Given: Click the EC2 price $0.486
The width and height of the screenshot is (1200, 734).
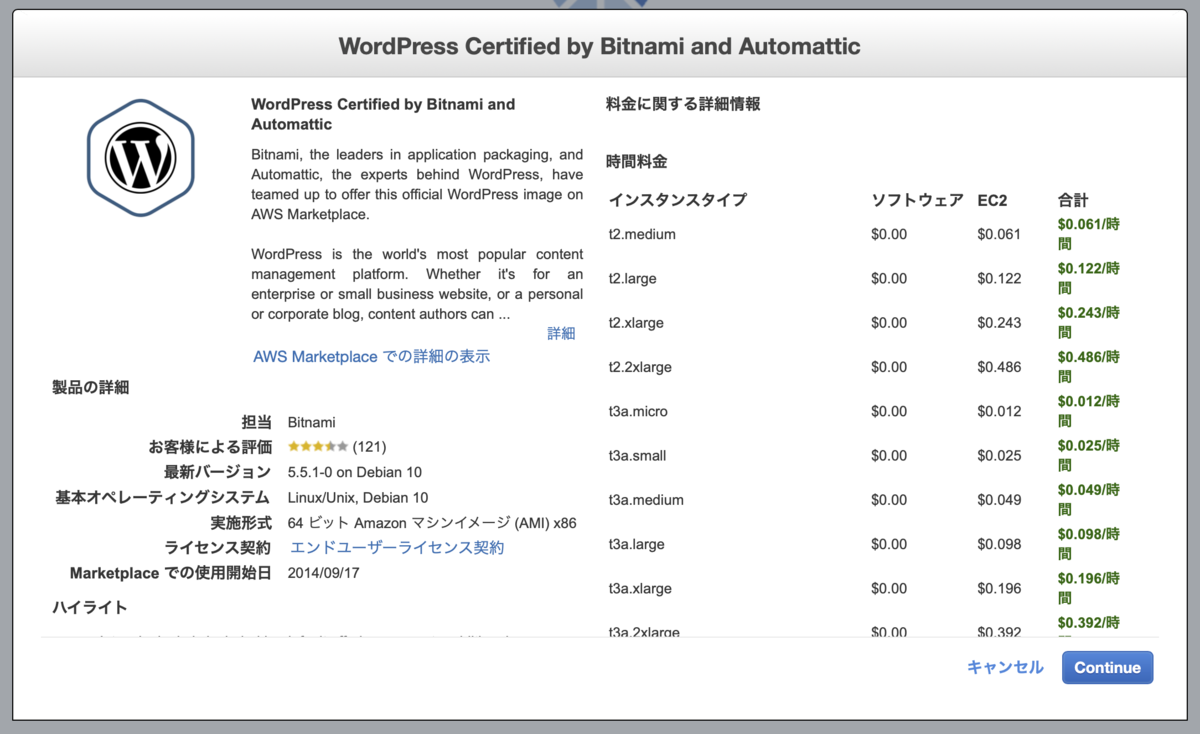Looking at the screenshot, I should 999,367.
